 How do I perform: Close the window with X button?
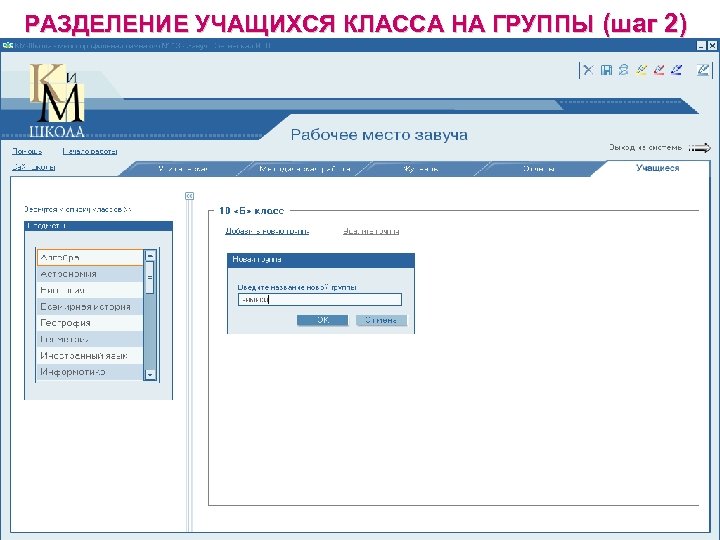712,45
